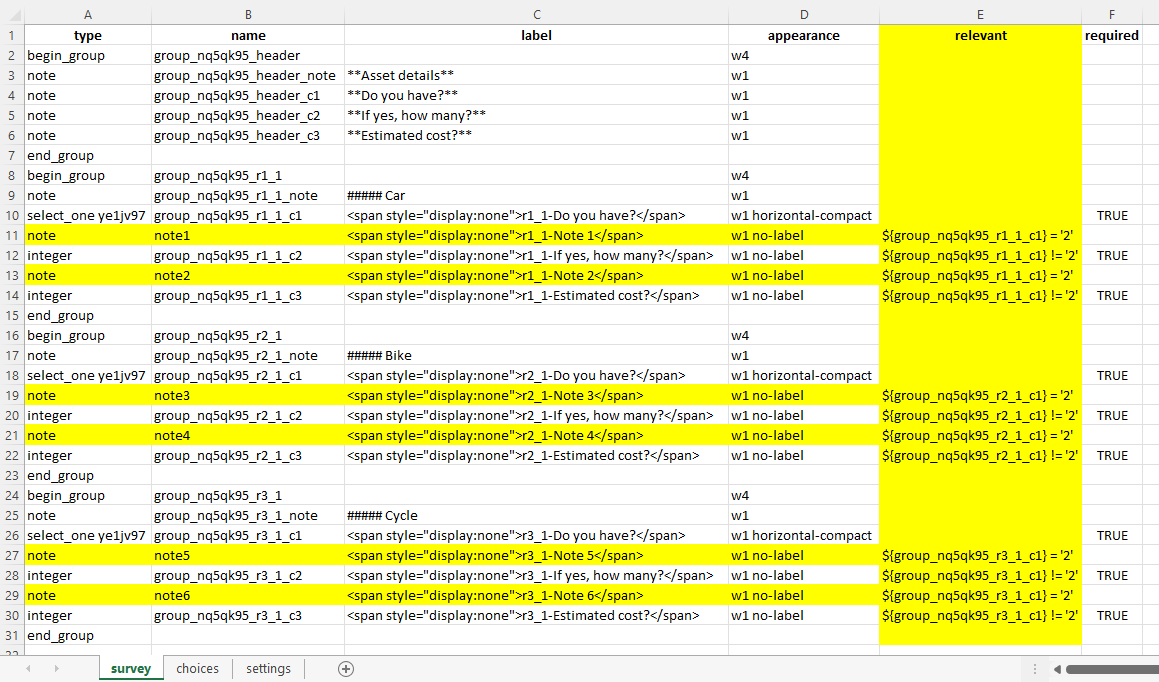This screenshot has width=1159, height=682.
Task: Switch to the choices sheet tab
Action: point(197,668)
